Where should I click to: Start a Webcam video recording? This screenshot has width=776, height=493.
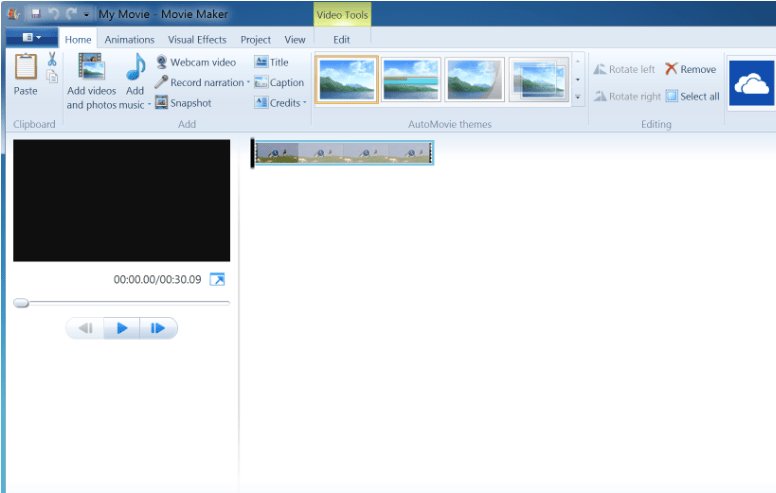[x=196, y=62]
